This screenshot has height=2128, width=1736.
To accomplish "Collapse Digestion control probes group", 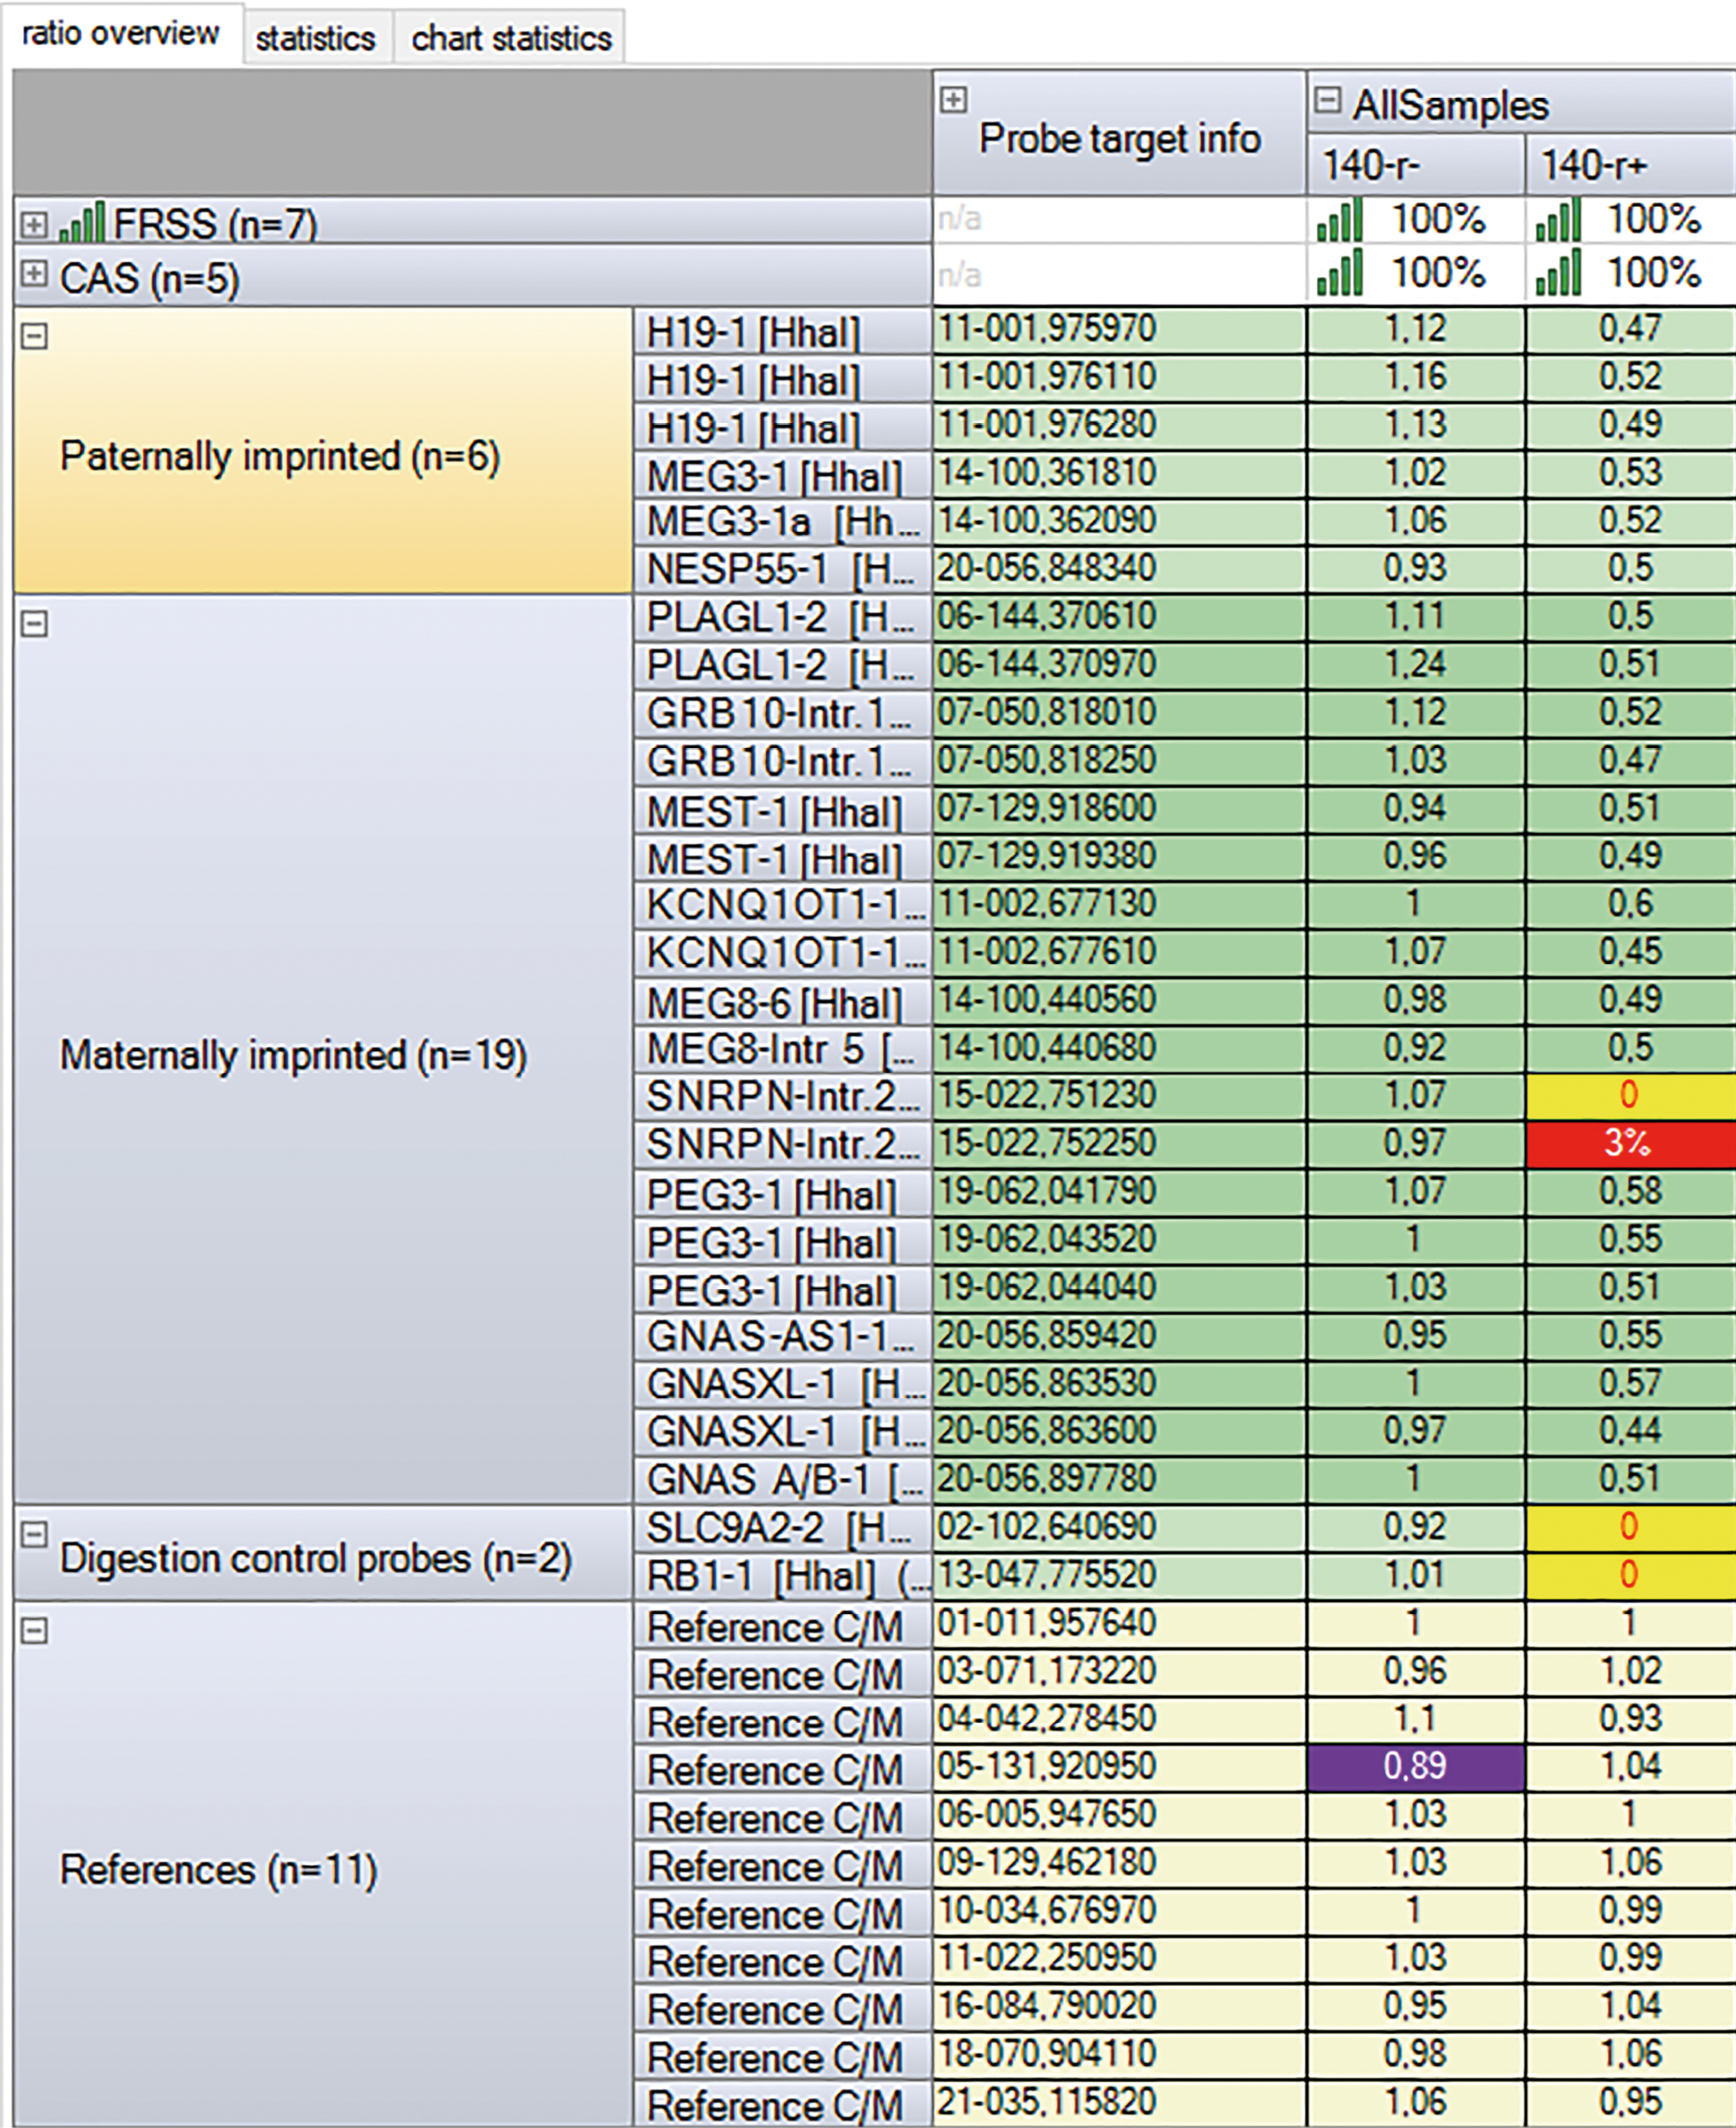I will [34, 1534].
